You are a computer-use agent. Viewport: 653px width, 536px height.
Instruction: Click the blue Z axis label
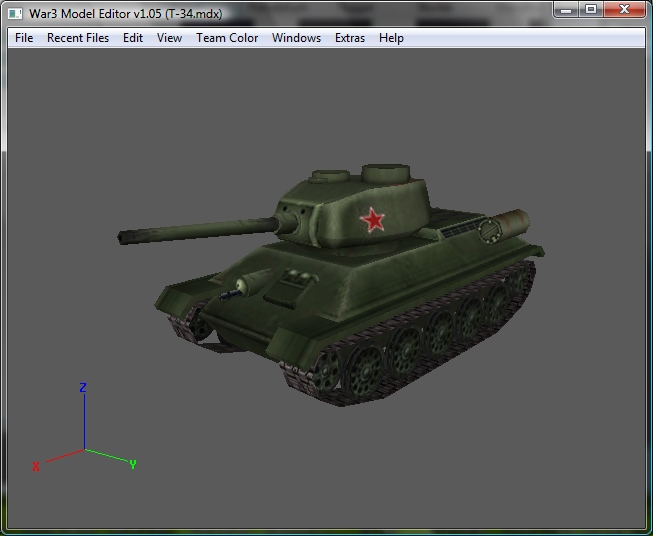(83, 388)
